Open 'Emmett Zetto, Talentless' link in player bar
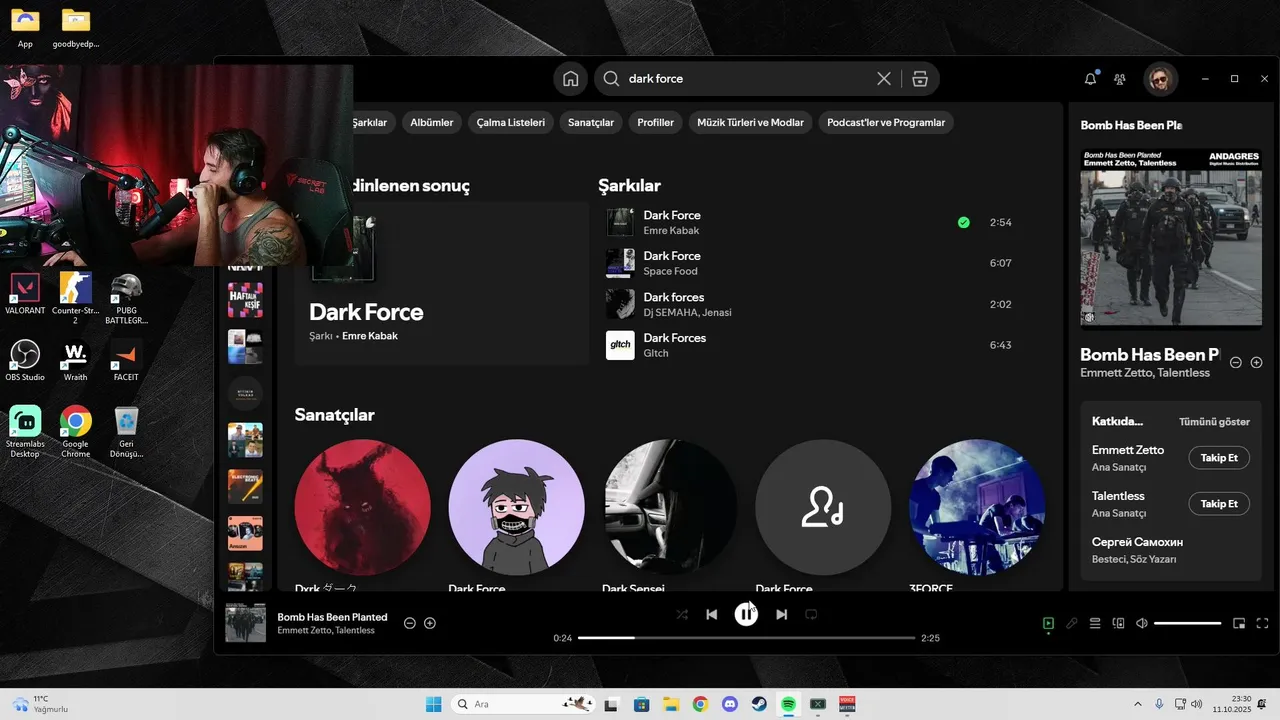The width and height of the screenshot is (1280, 720). pyautogui.click(x=326, y=630)
